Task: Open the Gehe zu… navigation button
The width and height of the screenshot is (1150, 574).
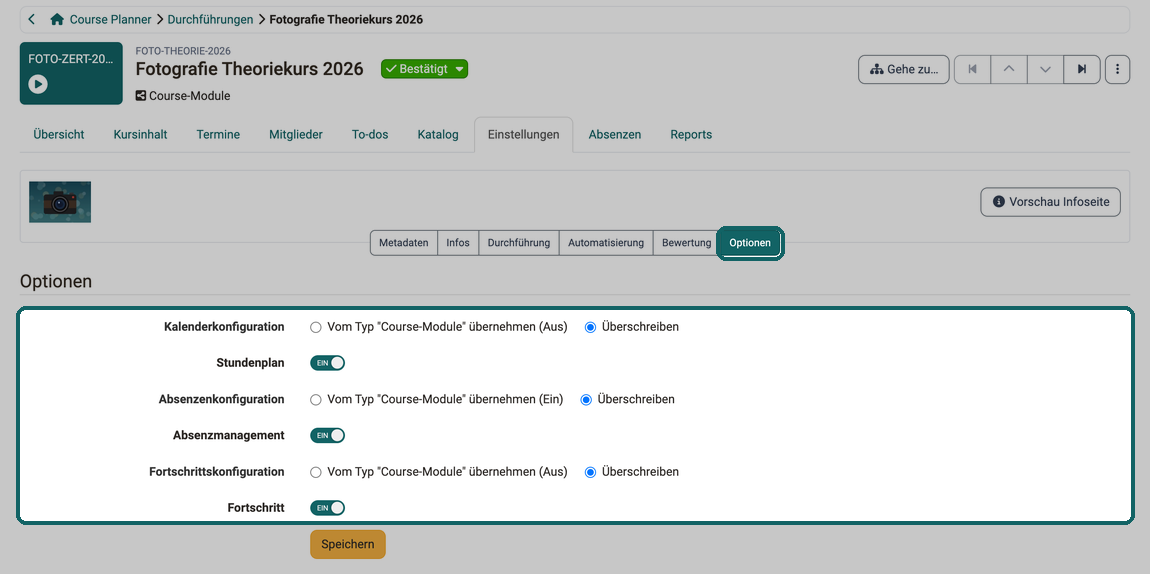Action: (x=904, y=70)
